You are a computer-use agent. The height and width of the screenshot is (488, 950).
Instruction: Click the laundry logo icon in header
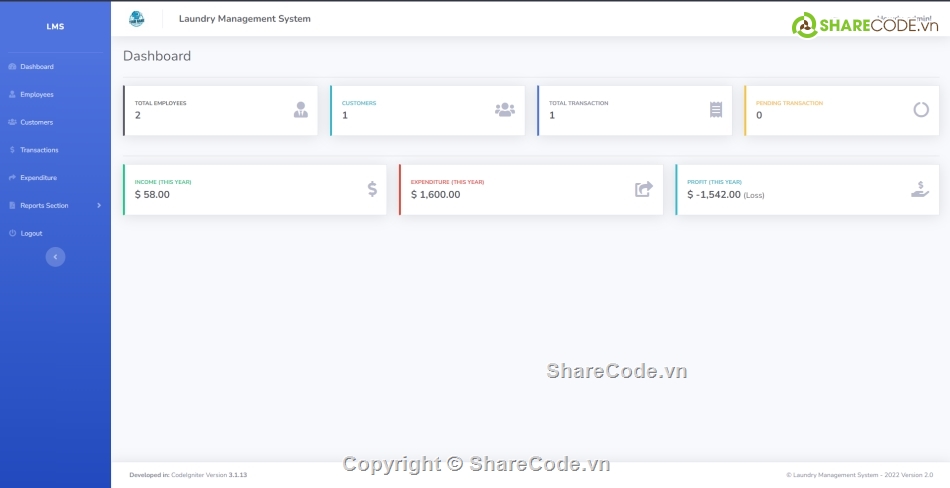[x=136, y=19]
